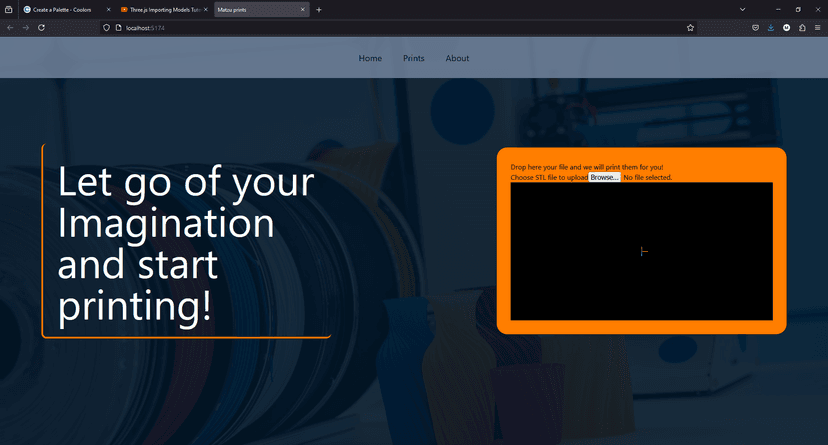
Task: Open the Firefox View icon
Action: (x=8, y=9)
